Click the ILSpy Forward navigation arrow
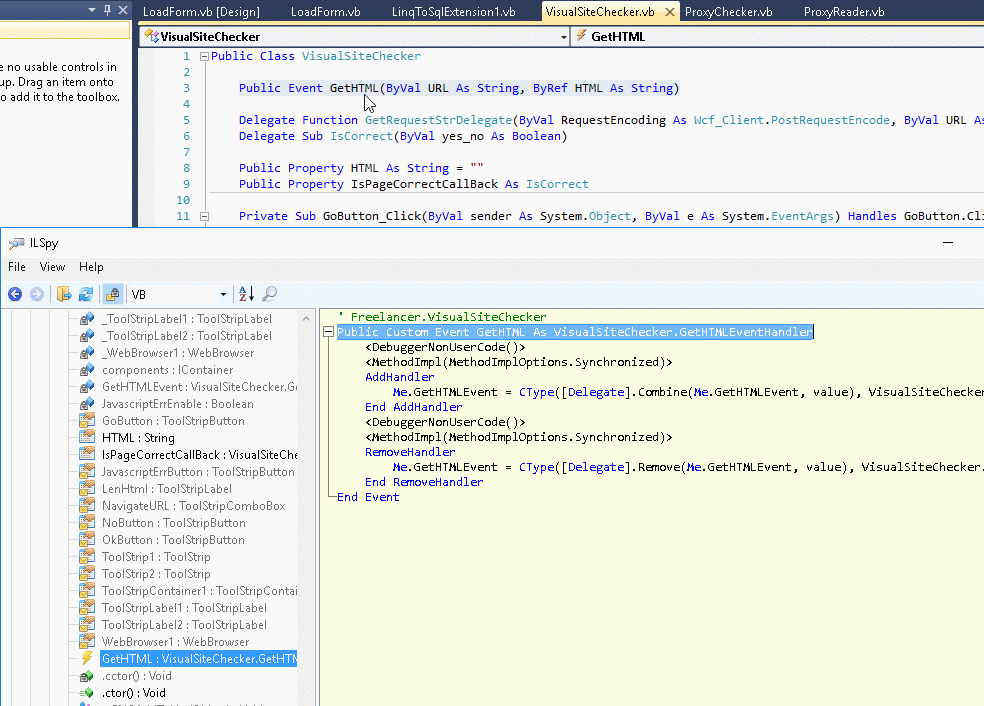The height and width of the screenshot is (706, 984). pos(37,294)
